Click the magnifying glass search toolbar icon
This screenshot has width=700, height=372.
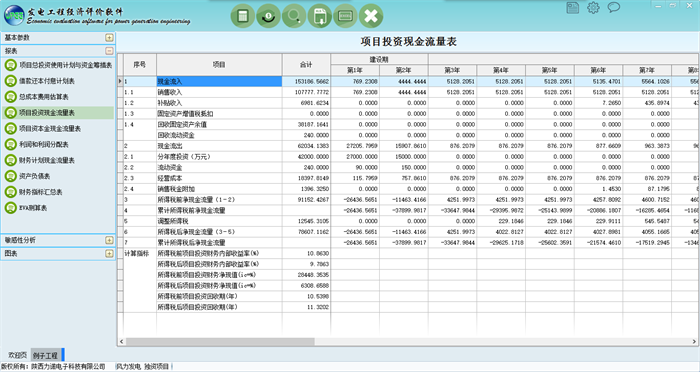click(294, 16)
